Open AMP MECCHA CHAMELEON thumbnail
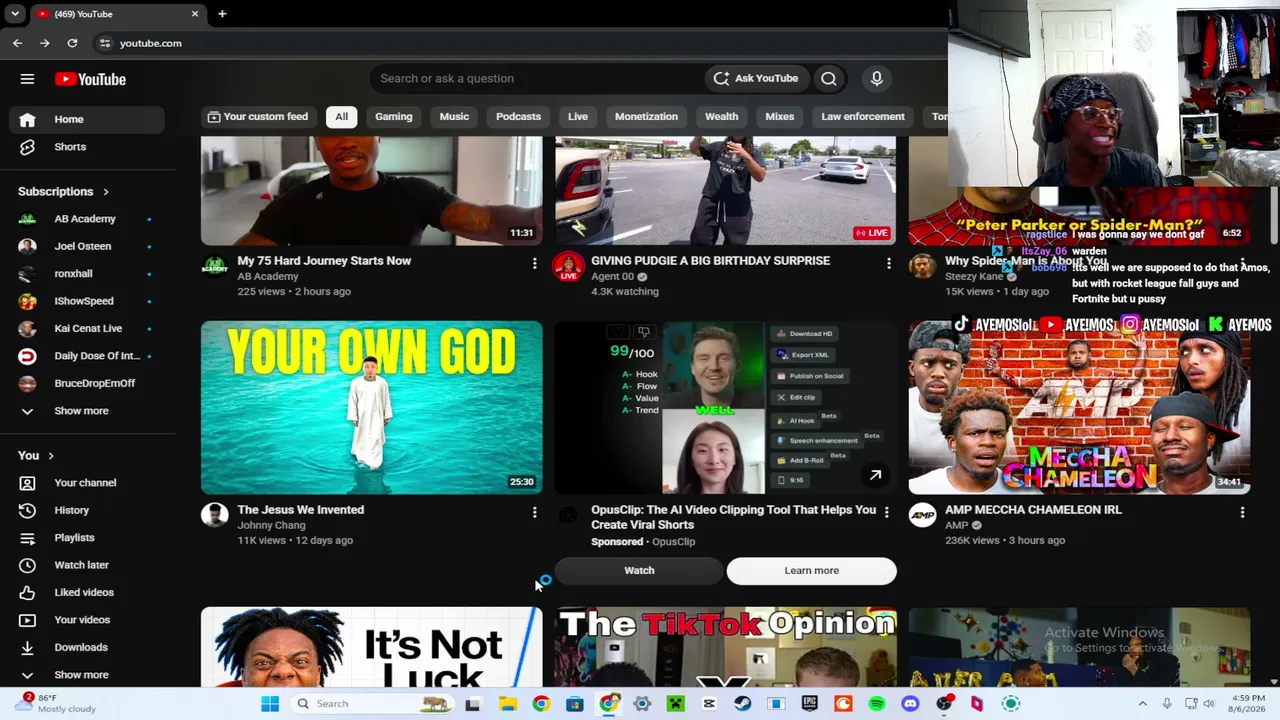Image resolution: width=1280 pixels, height=720 pixels. [1079, 407]
